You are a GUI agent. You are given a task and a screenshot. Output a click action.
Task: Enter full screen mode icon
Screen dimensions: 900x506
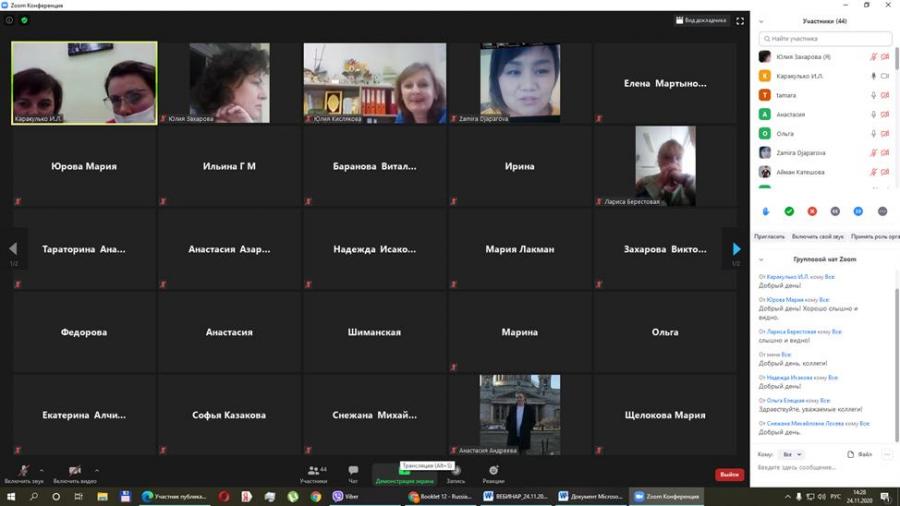coord(740,21)
